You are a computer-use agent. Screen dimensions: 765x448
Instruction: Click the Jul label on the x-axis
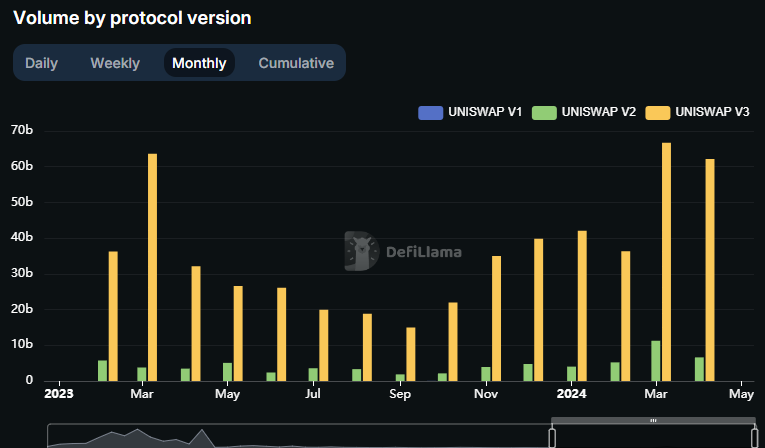tap(313, 393)
